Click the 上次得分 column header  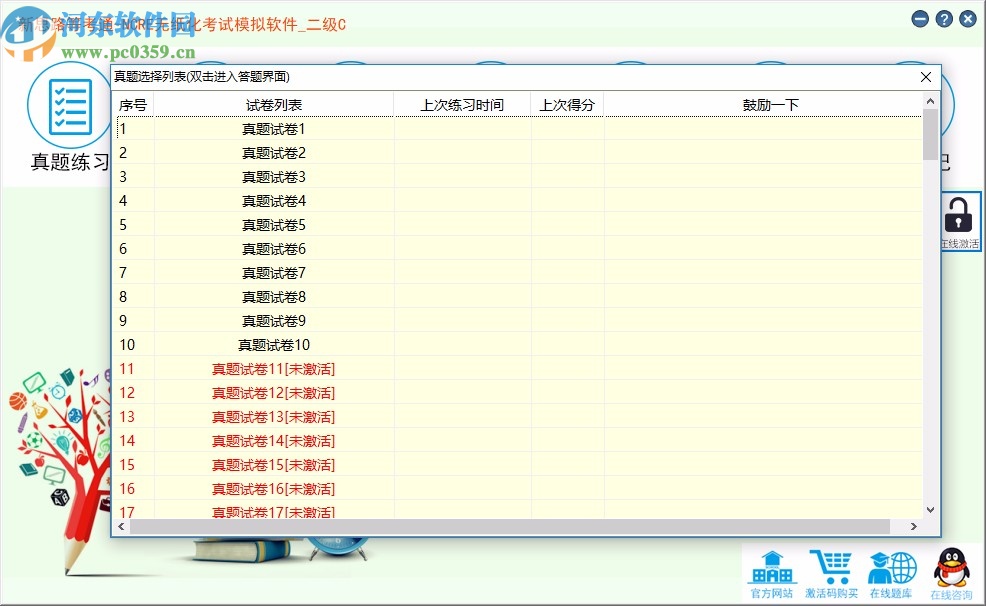567,105
